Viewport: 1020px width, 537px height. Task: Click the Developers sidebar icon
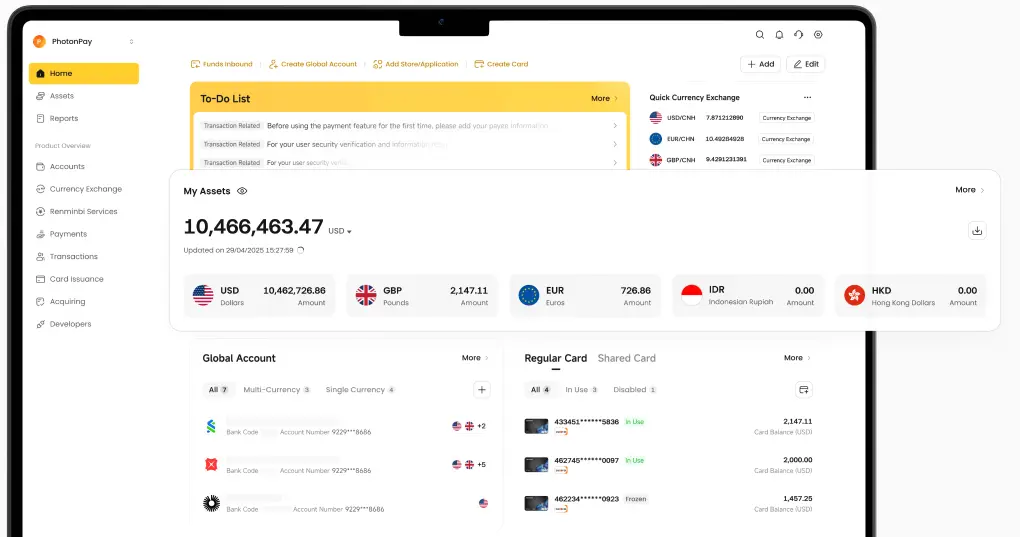click(x=40, y=324)
